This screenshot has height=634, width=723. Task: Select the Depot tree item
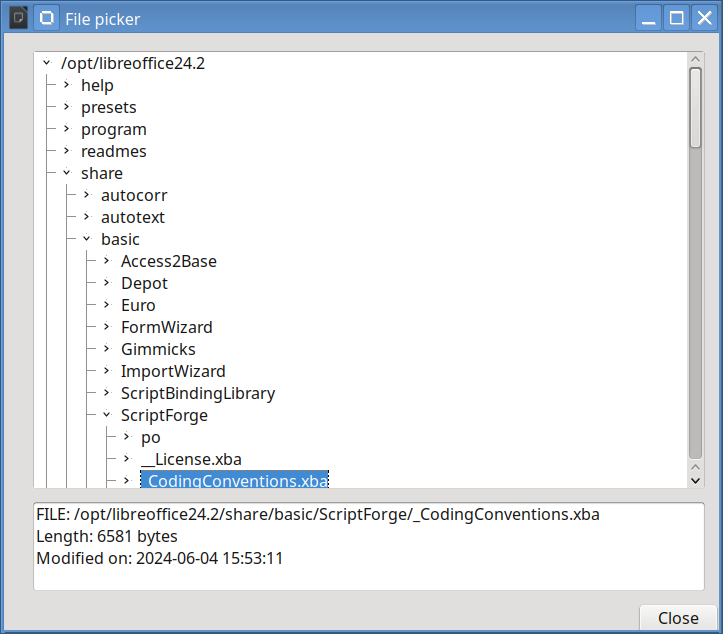(x=144, y=283)
